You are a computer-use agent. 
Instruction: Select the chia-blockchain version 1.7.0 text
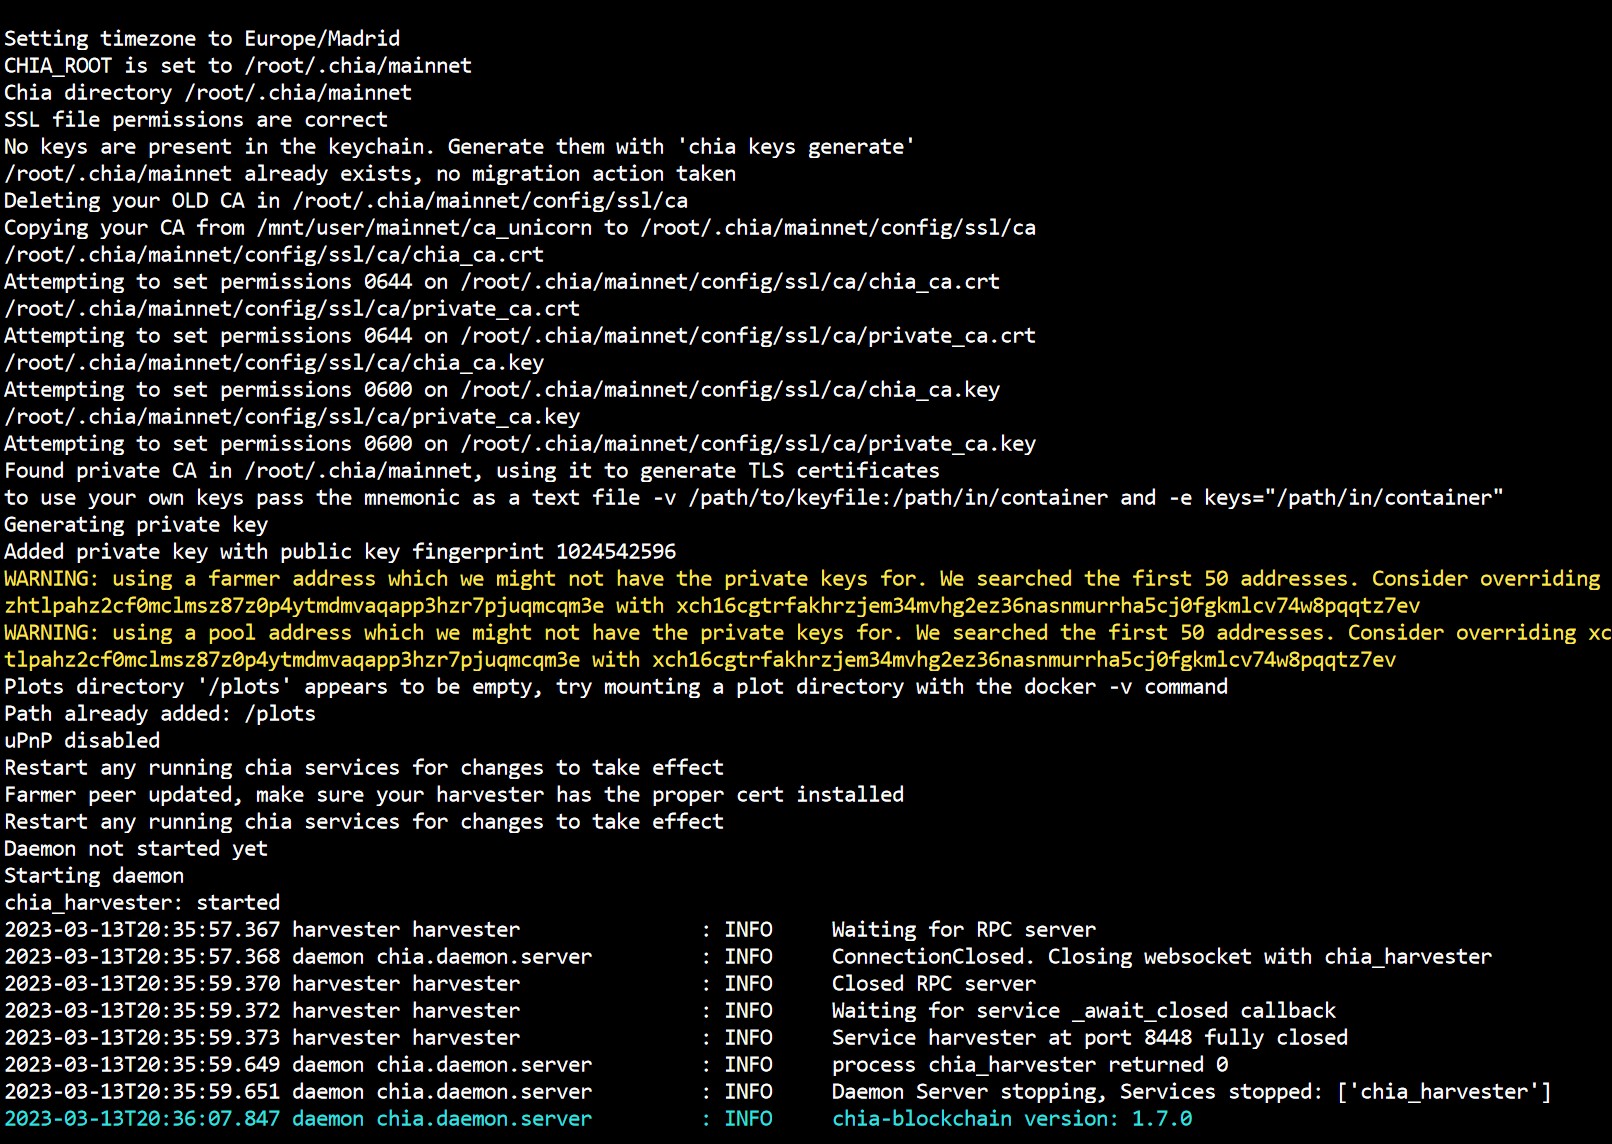point(1010,1118)
